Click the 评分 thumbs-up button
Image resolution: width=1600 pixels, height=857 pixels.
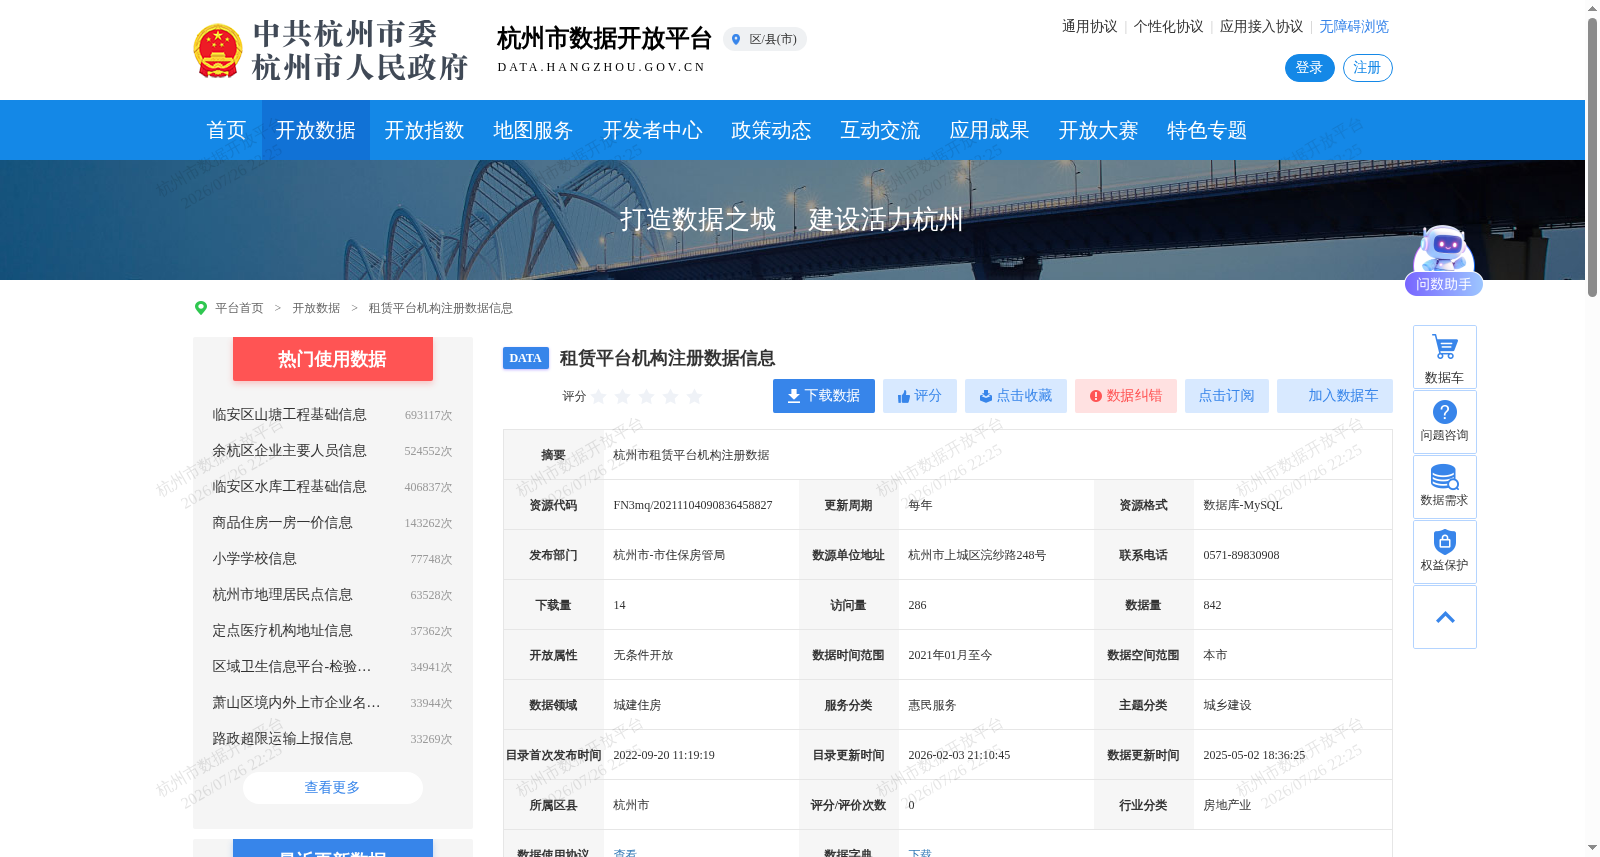920,396
